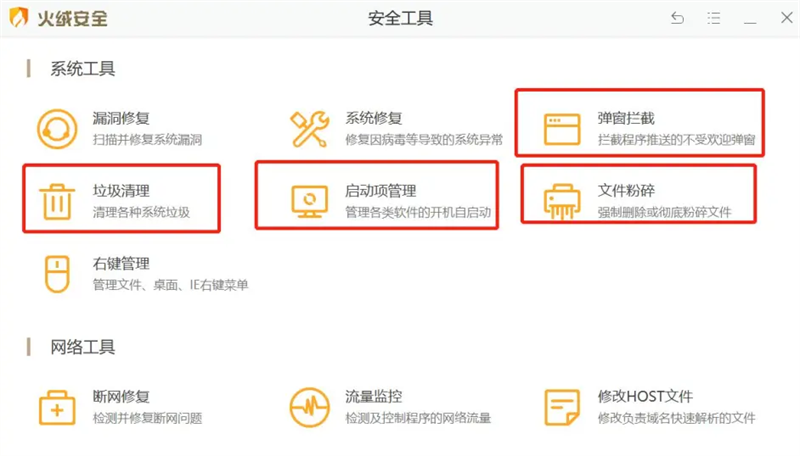
Task: Click description 拦截程序推送的不受欢迎弹窗
Action: tap(677, 140)
